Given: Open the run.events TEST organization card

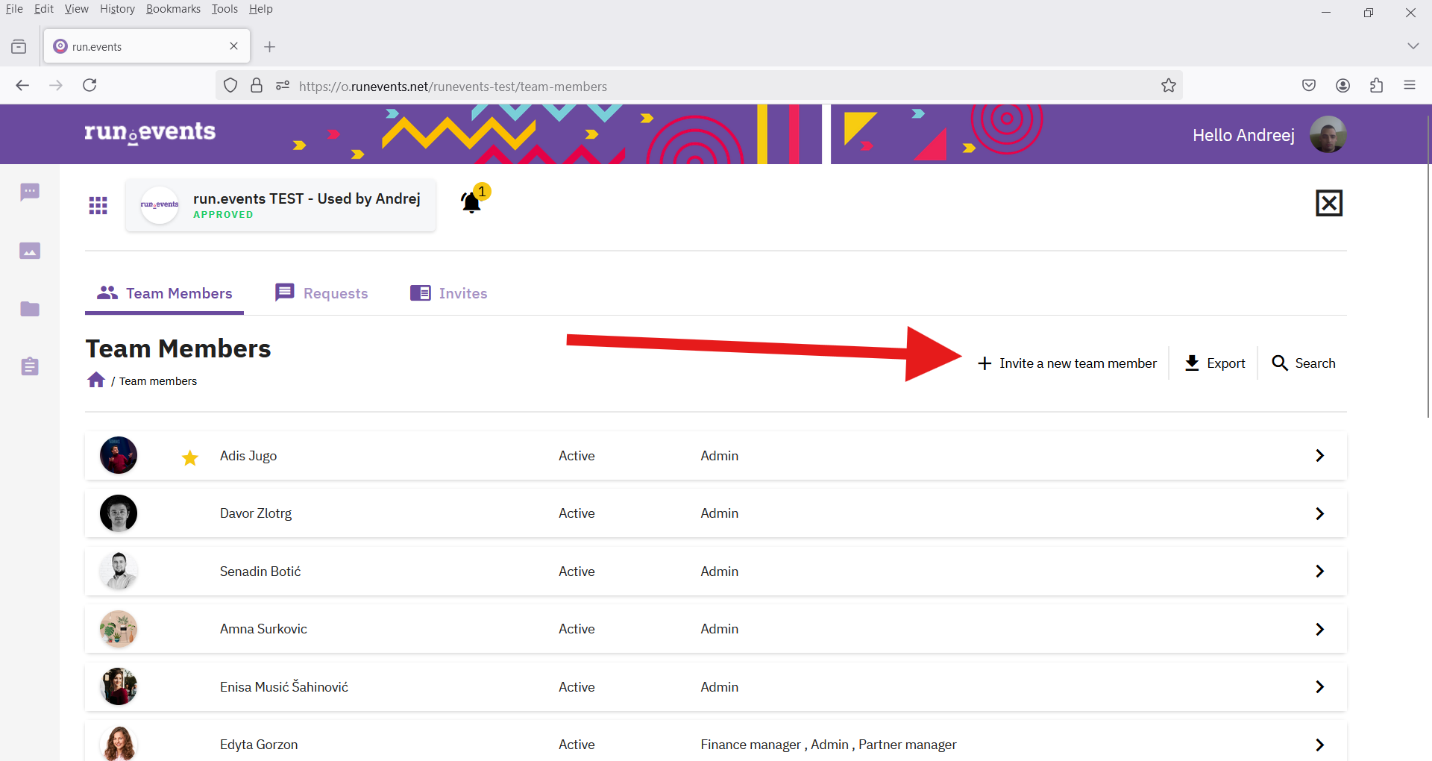Looking at the screenshot, I should 281,205.
